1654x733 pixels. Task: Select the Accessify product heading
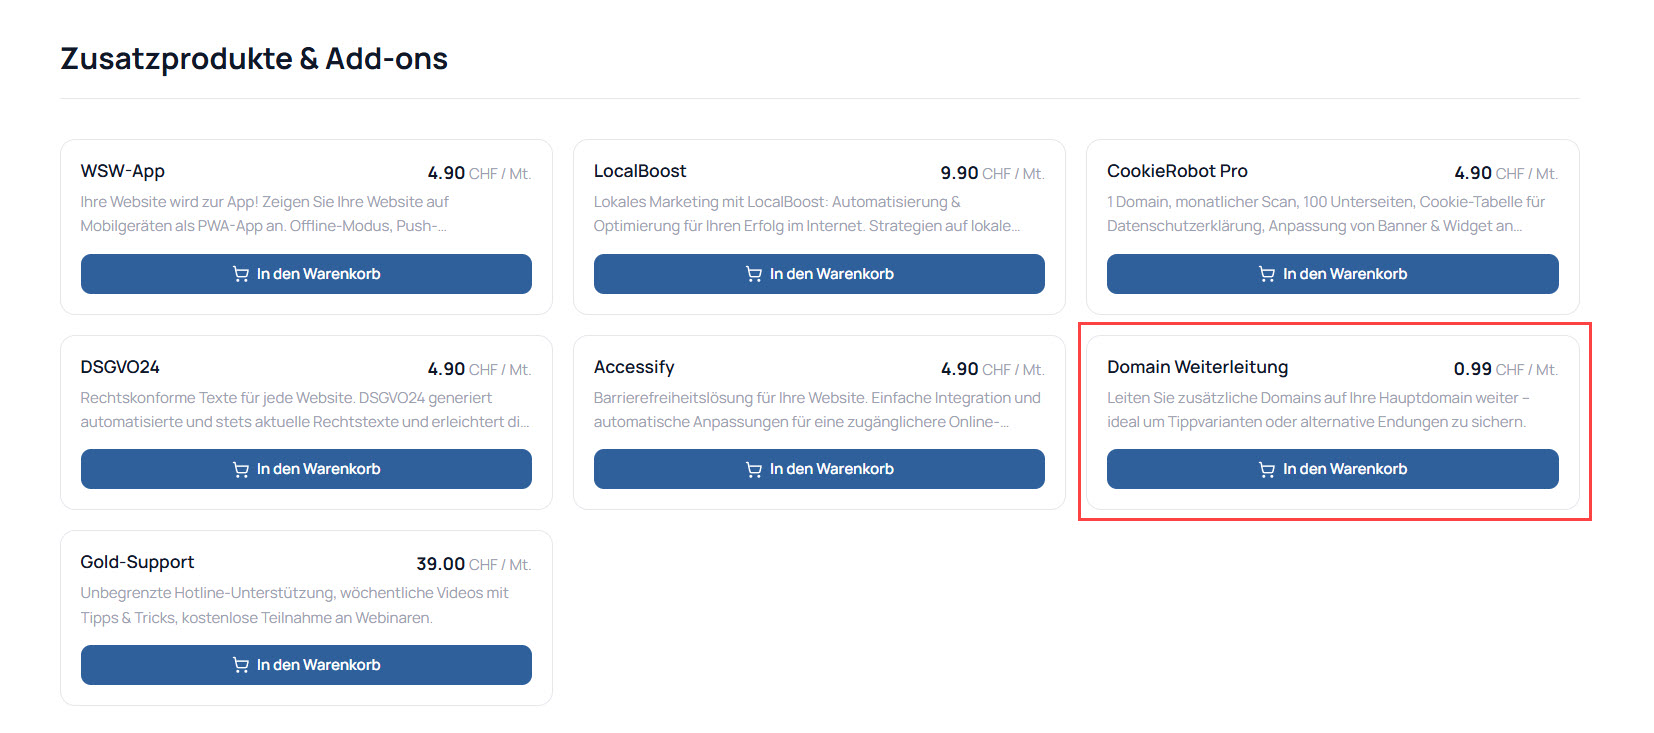[x=634, y=367]
